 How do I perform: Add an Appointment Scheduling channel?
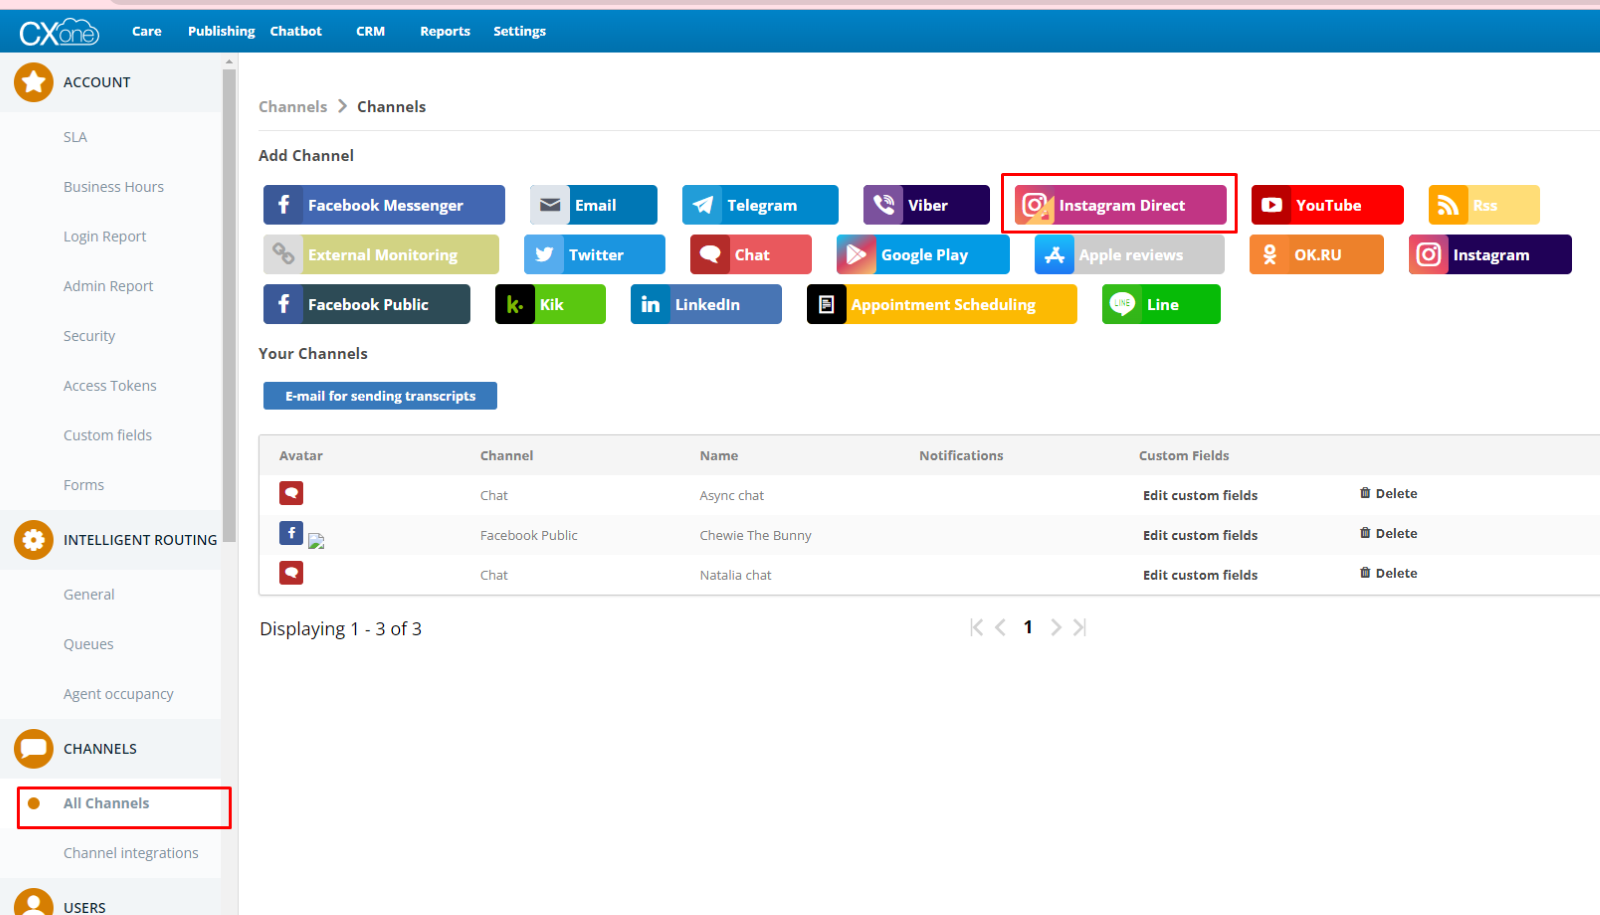coord(941,304)
